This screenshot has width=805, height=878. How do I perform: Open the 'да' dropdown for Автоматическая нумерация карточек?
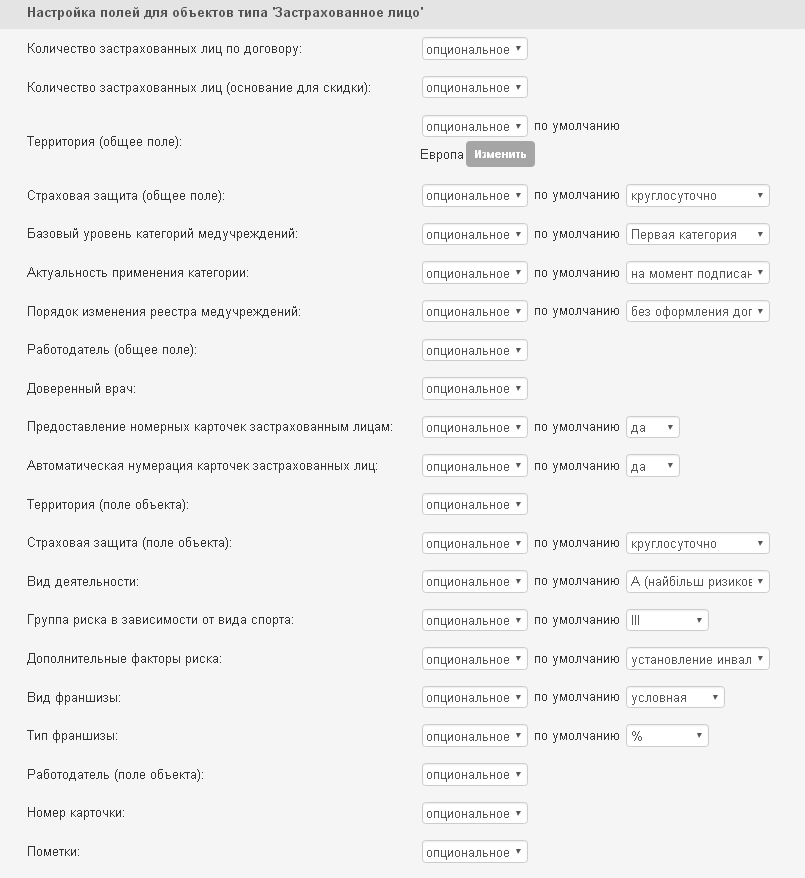click(652, 466)
